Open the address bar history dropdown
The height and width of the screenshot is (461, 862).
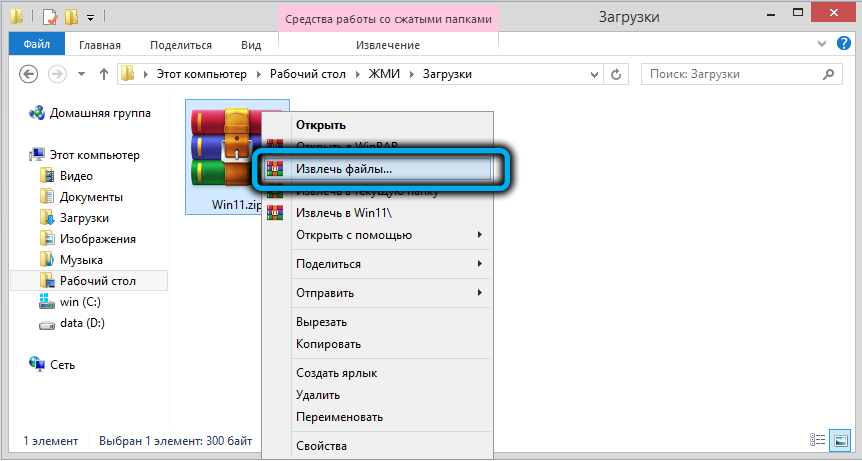(x=593, y=74)
